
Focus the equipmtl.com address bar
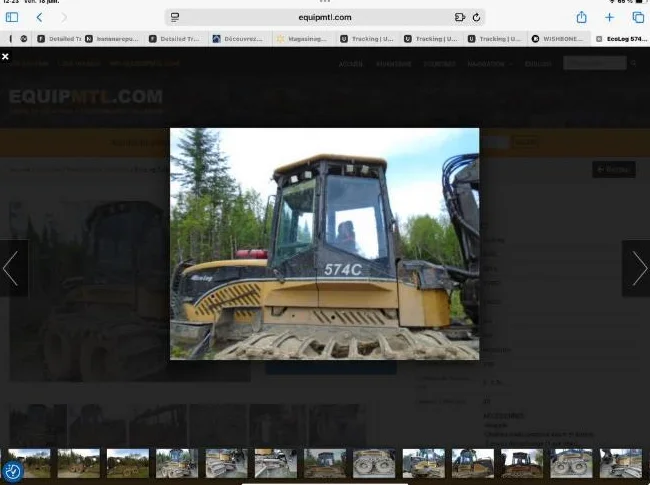[325, 17]
